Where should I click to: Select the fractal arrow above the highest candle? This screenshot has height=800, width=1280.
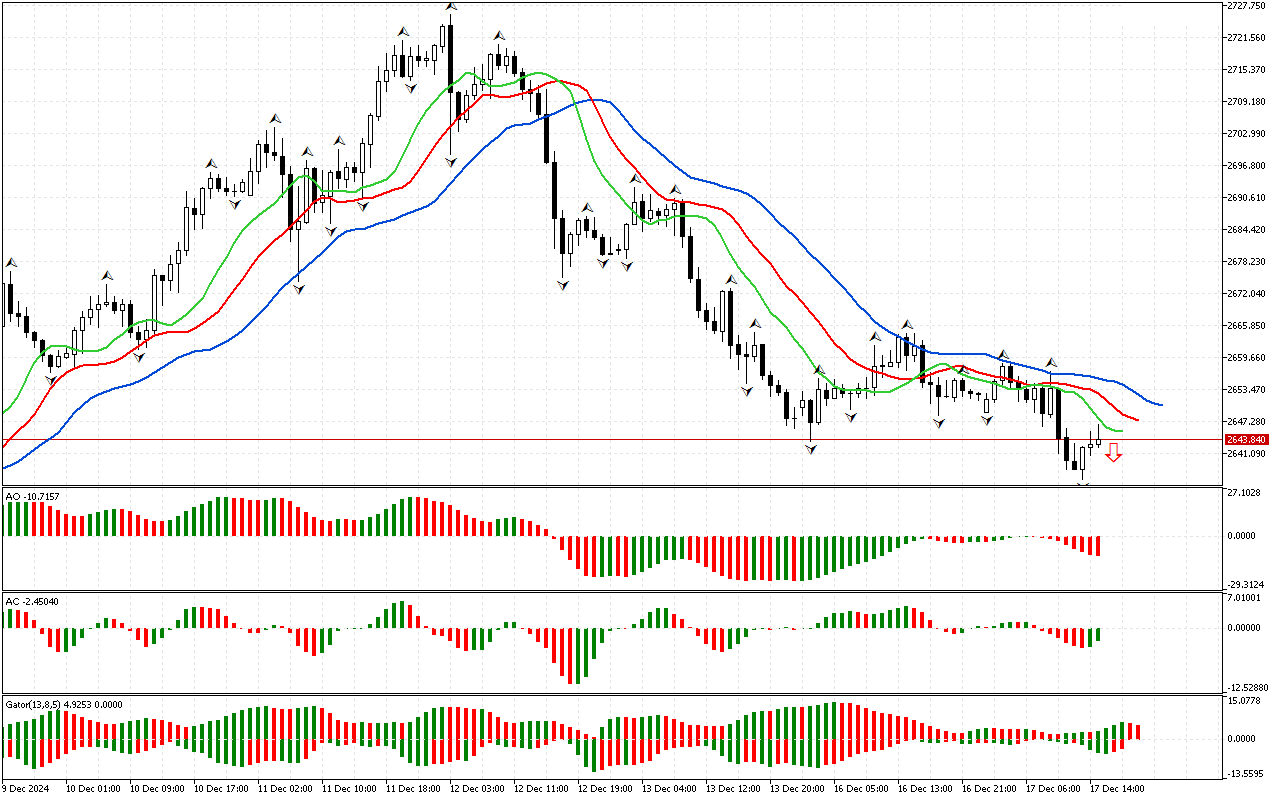coord(451,7)
